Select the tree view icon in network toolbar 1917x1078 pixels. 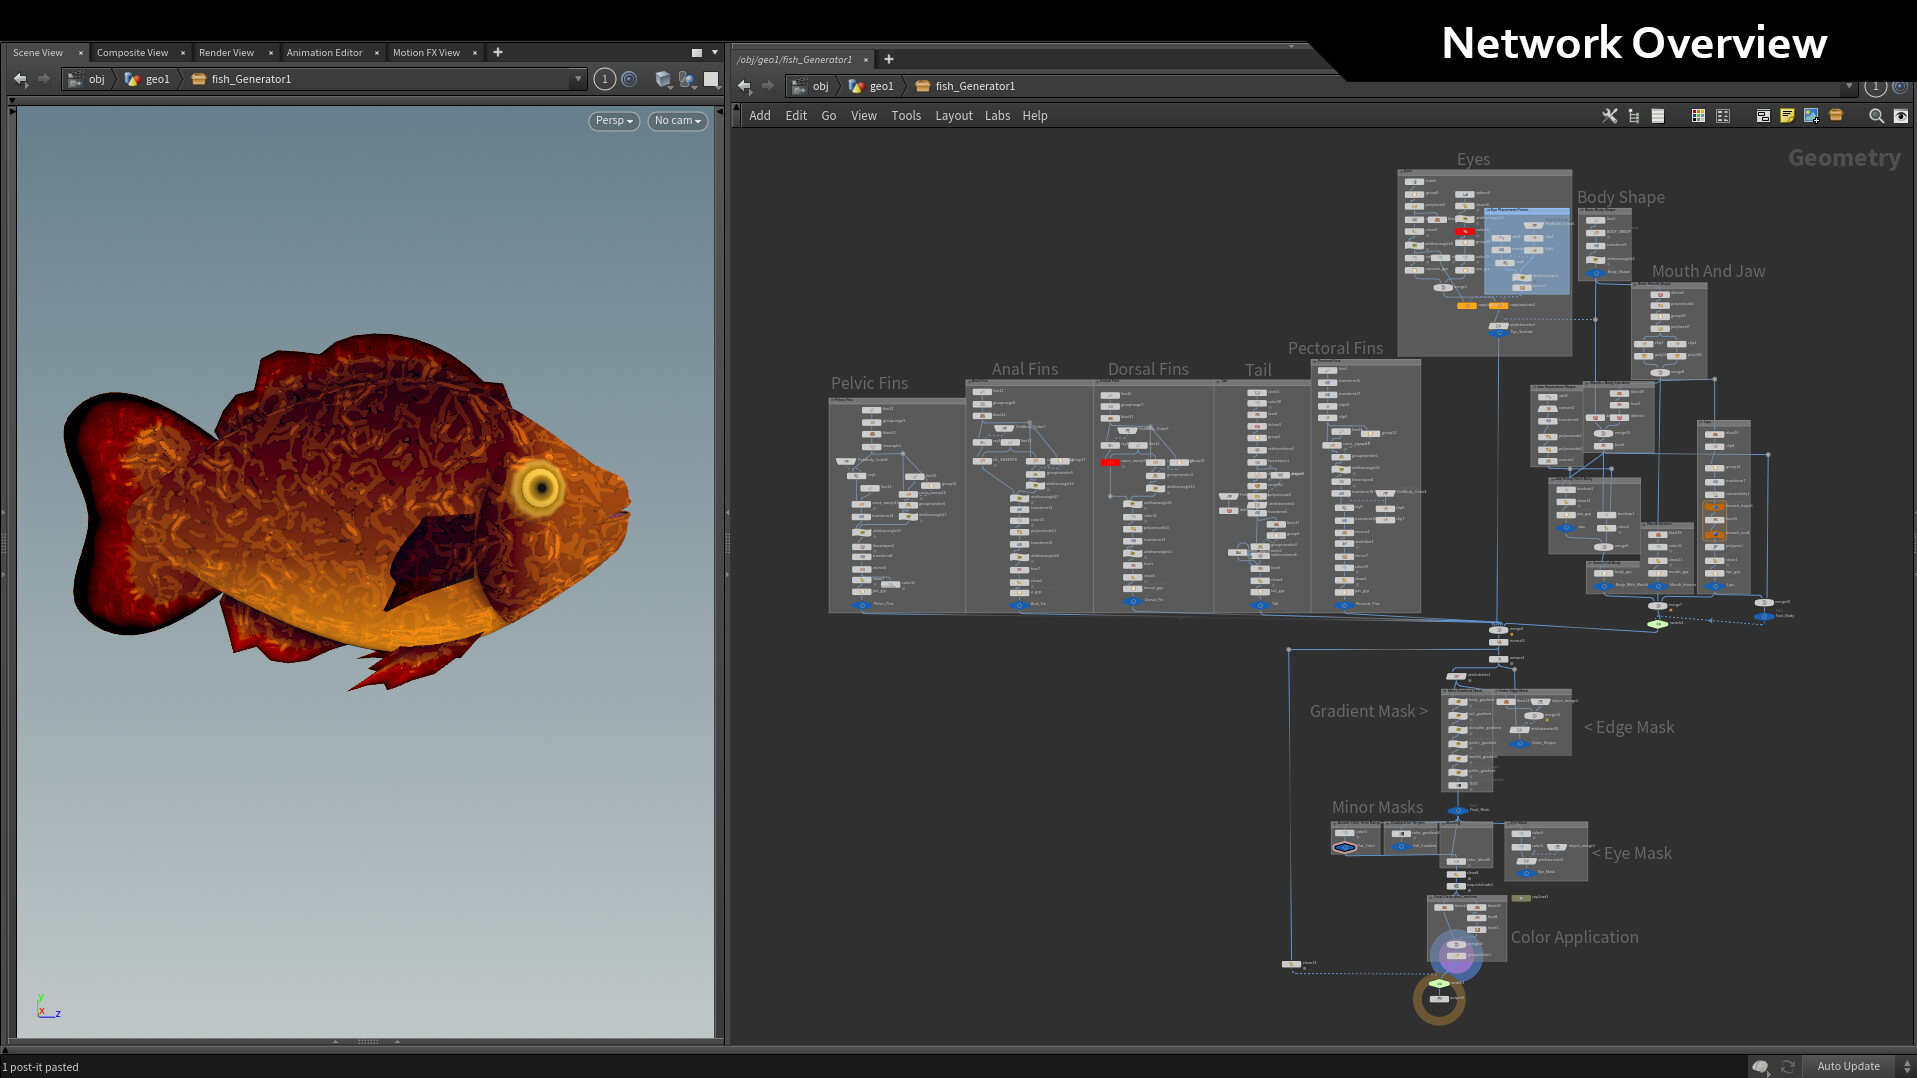click(1634, 116)
